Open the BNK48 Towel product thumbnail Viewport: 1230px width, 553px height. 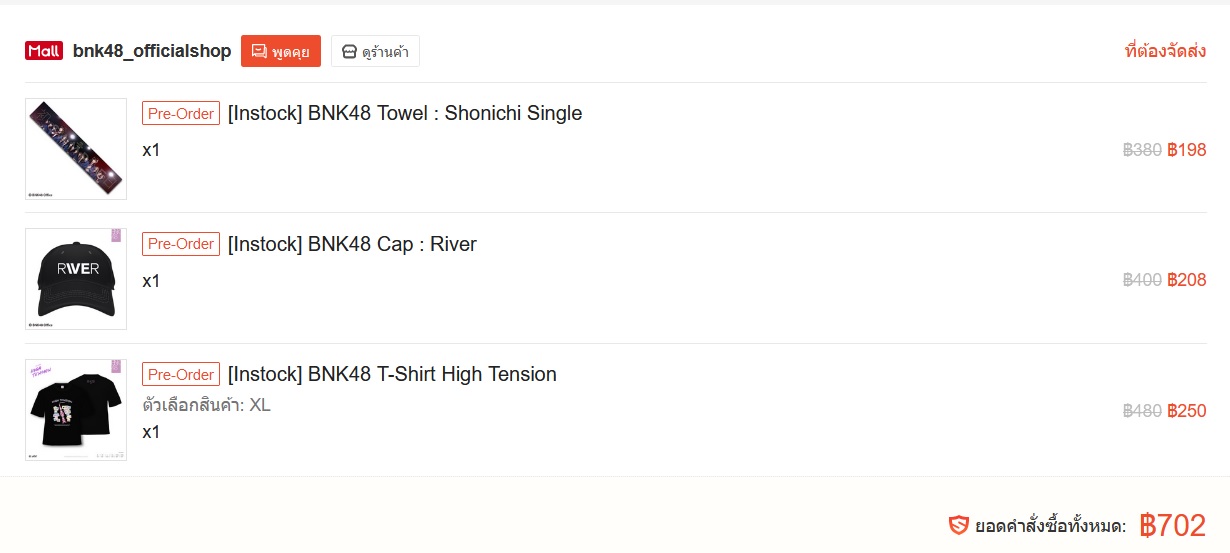click(76, 149)
